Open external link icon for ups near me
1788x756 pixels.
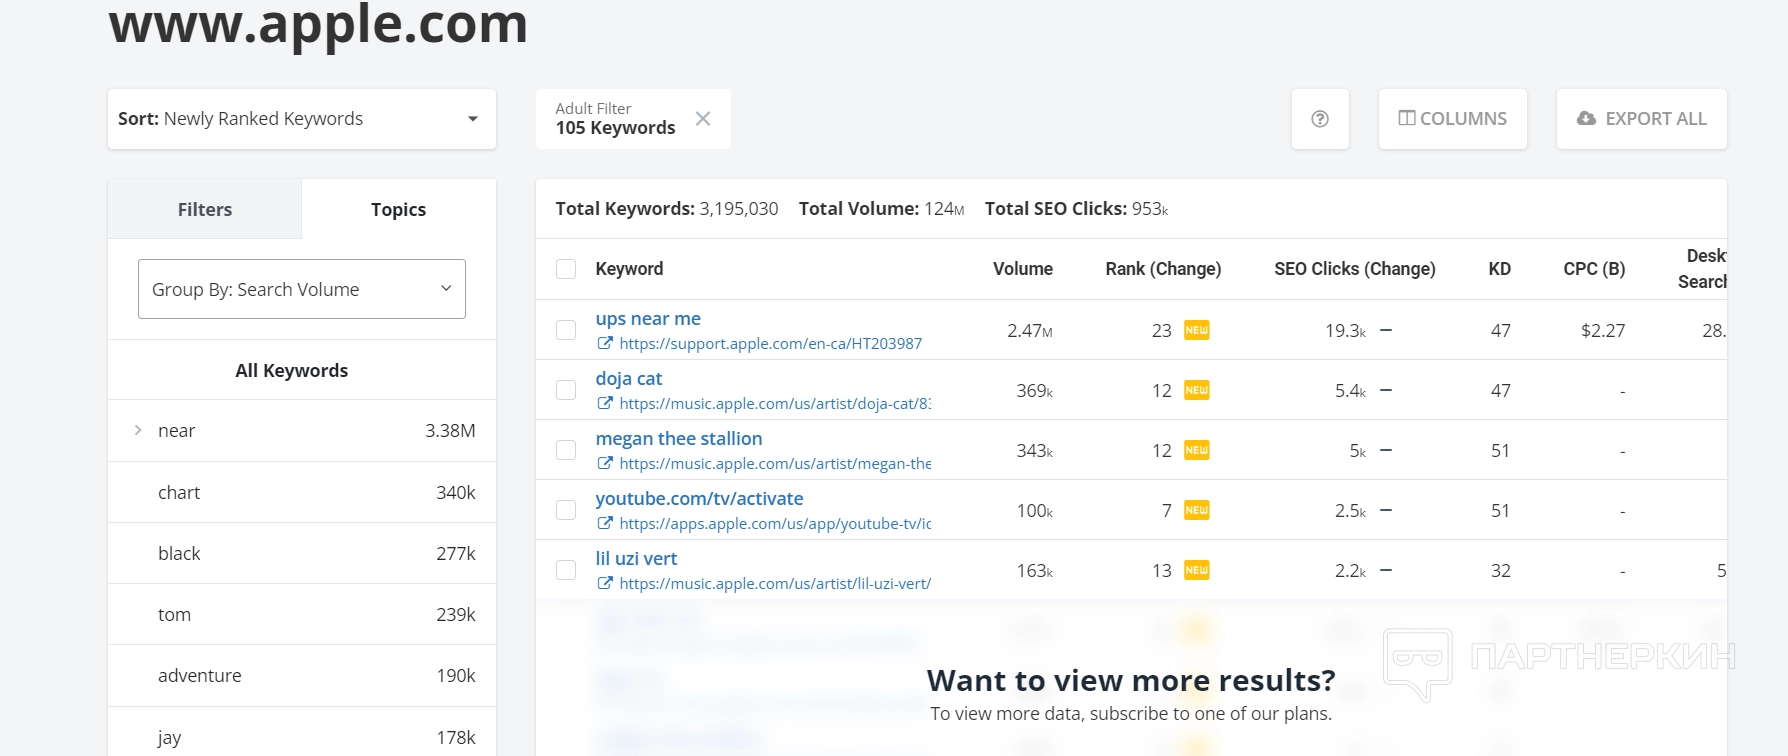(x=605, y=344)
